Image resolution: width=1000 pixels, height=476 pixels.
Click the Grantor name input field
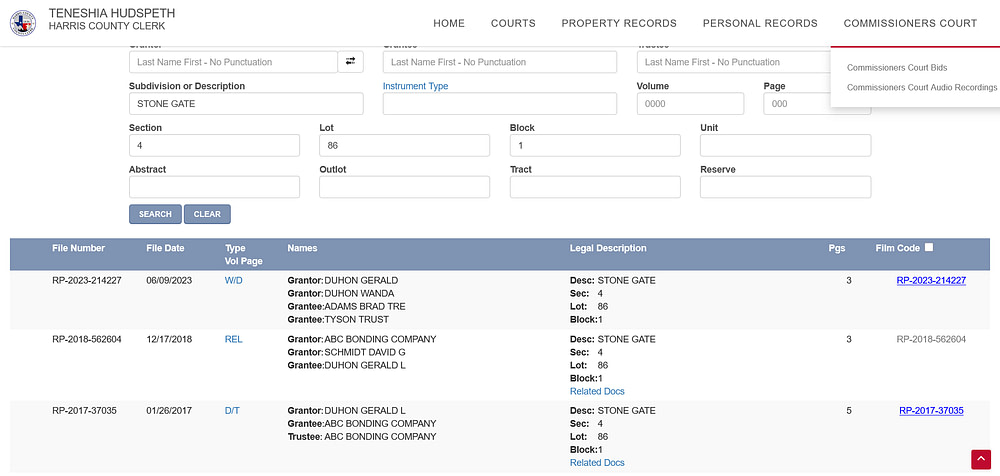tap(233, 62)
